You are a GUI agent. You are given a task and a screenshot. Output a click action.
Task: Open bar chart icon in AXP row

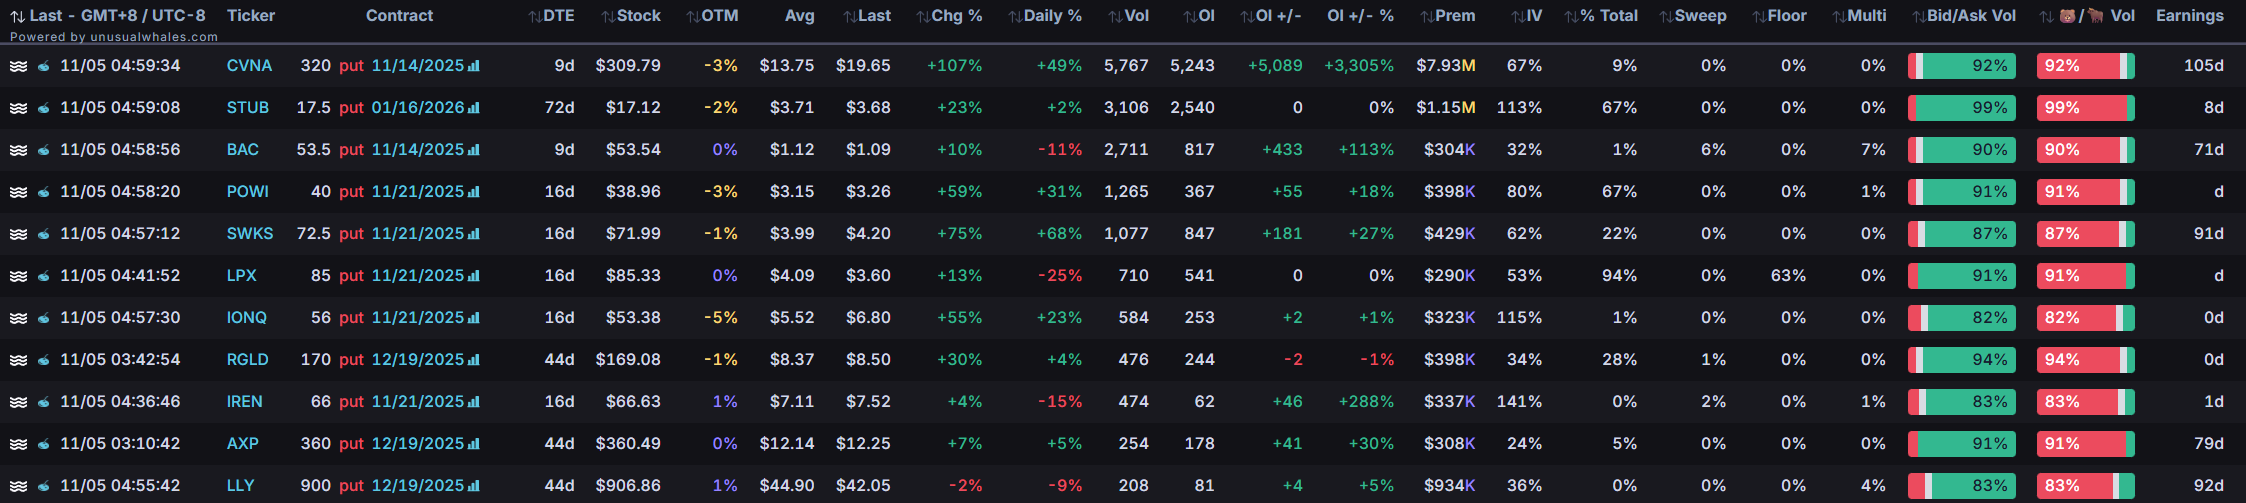(474, 444)
